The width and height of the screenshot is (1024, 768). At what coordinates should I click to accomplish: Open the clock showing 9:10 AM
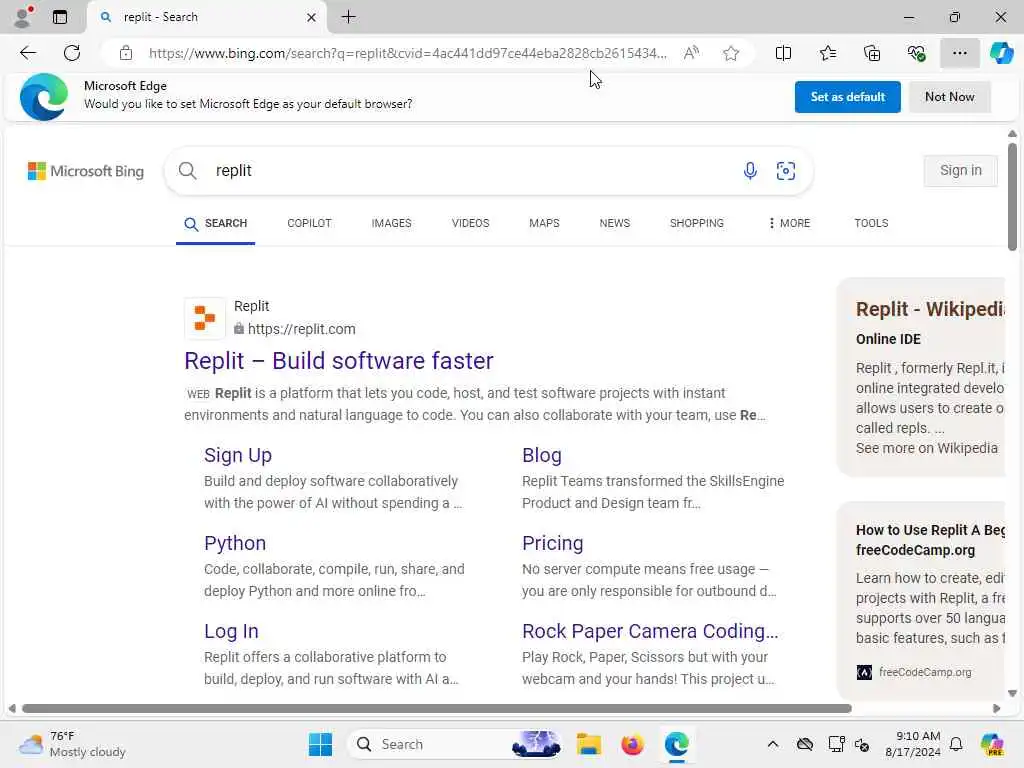912,744
